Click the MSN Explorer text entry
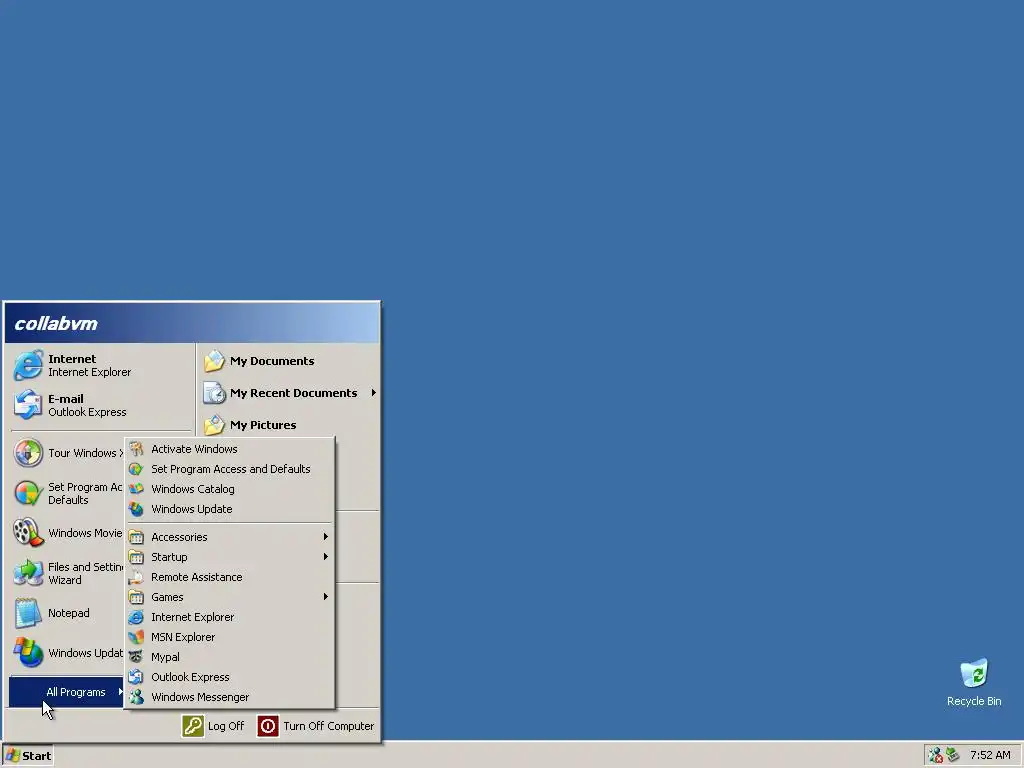This screenshot has width=1024, height=768. pyautogui.click(x=183, y=637)
